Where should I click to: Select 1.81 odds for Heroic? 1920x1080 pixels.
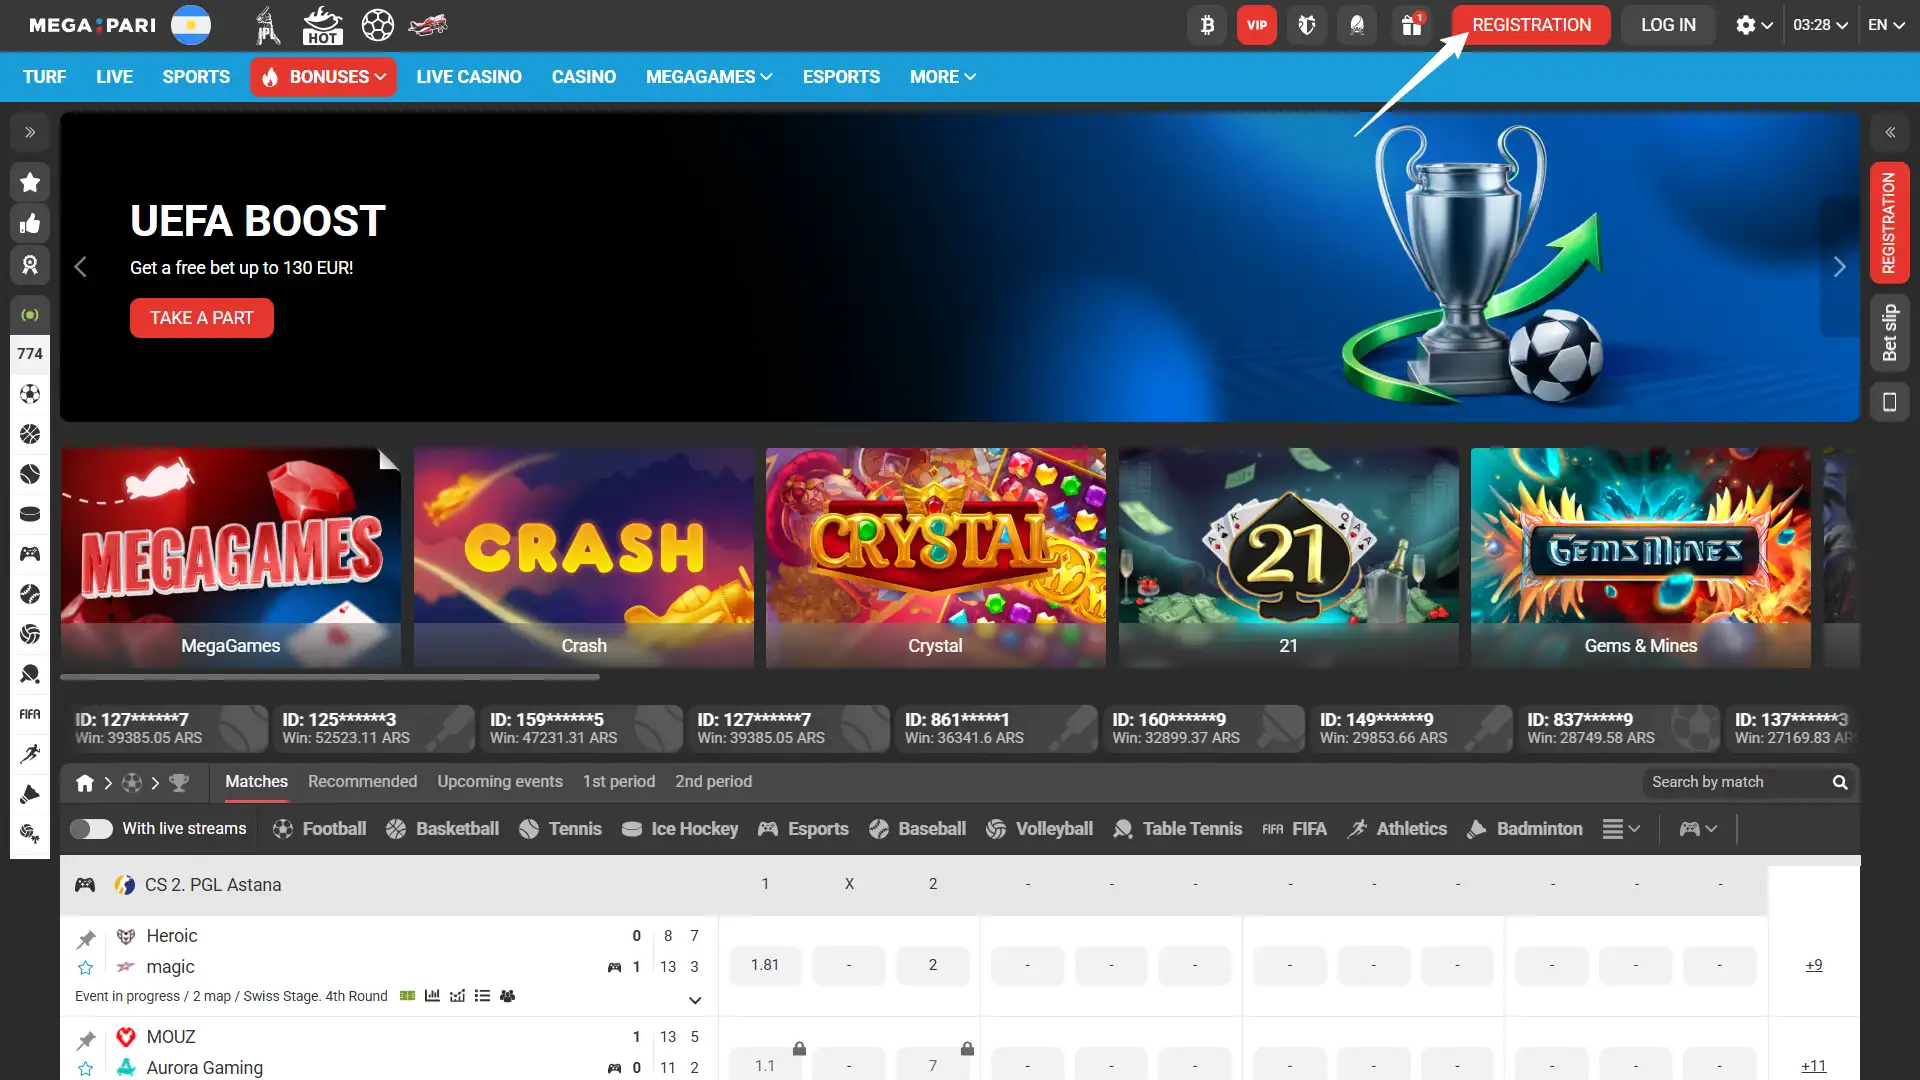(765, 965)
